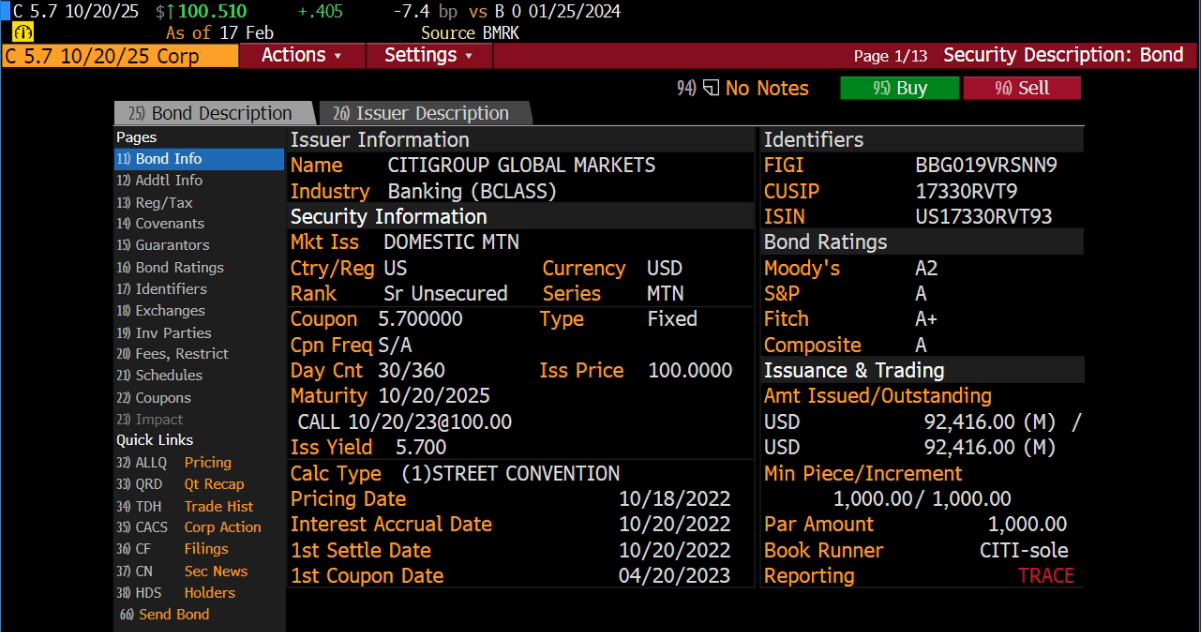Click the Pricing Date 10/18/2022
This screenshot has height=632, width=1201.
click(675, 499)
